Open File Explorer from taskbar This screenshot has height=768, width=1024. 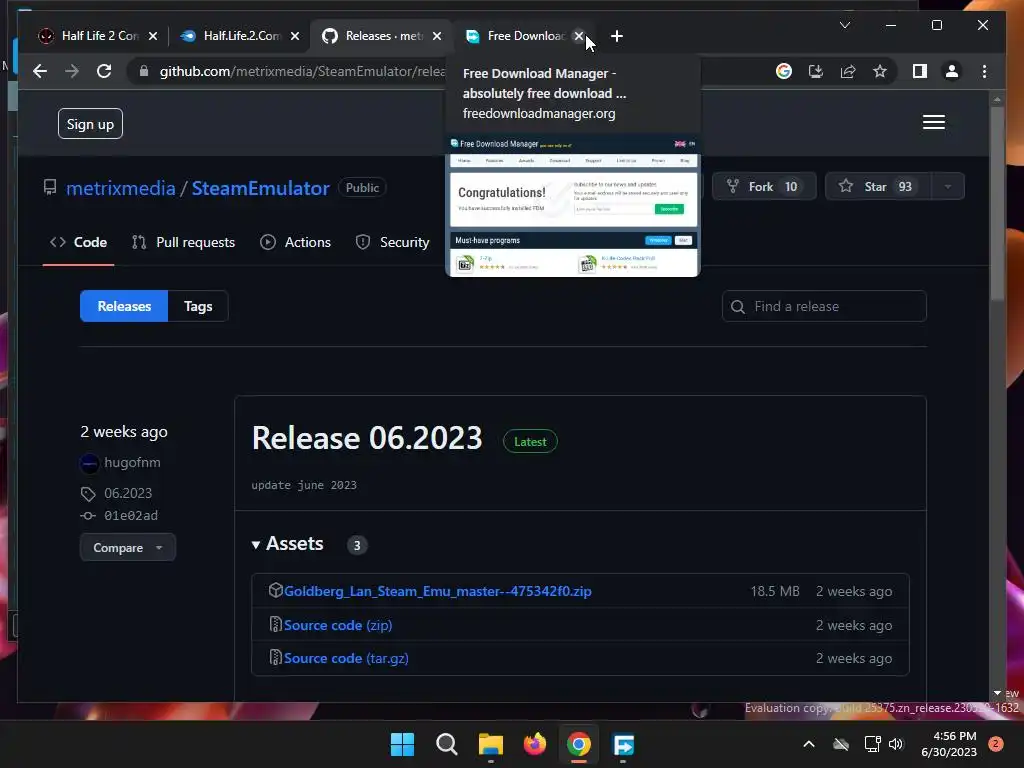click(x=490, y=744)
